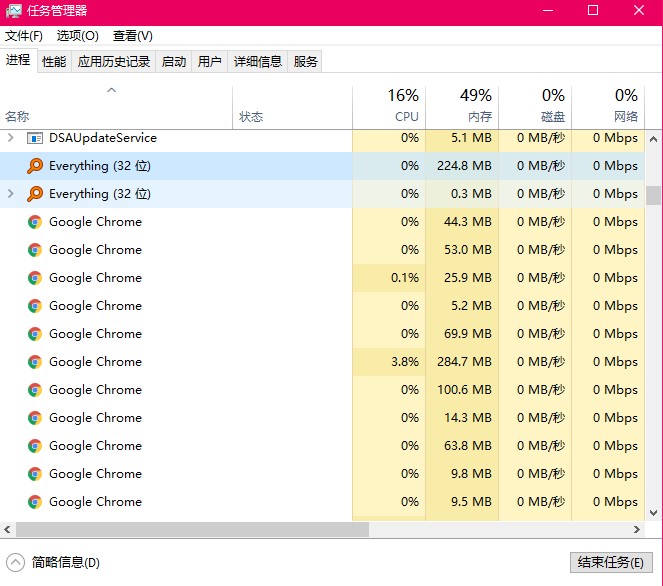663x586 pixels.
Task: Switch to the 启动 tab
Action: pos(174,62)
